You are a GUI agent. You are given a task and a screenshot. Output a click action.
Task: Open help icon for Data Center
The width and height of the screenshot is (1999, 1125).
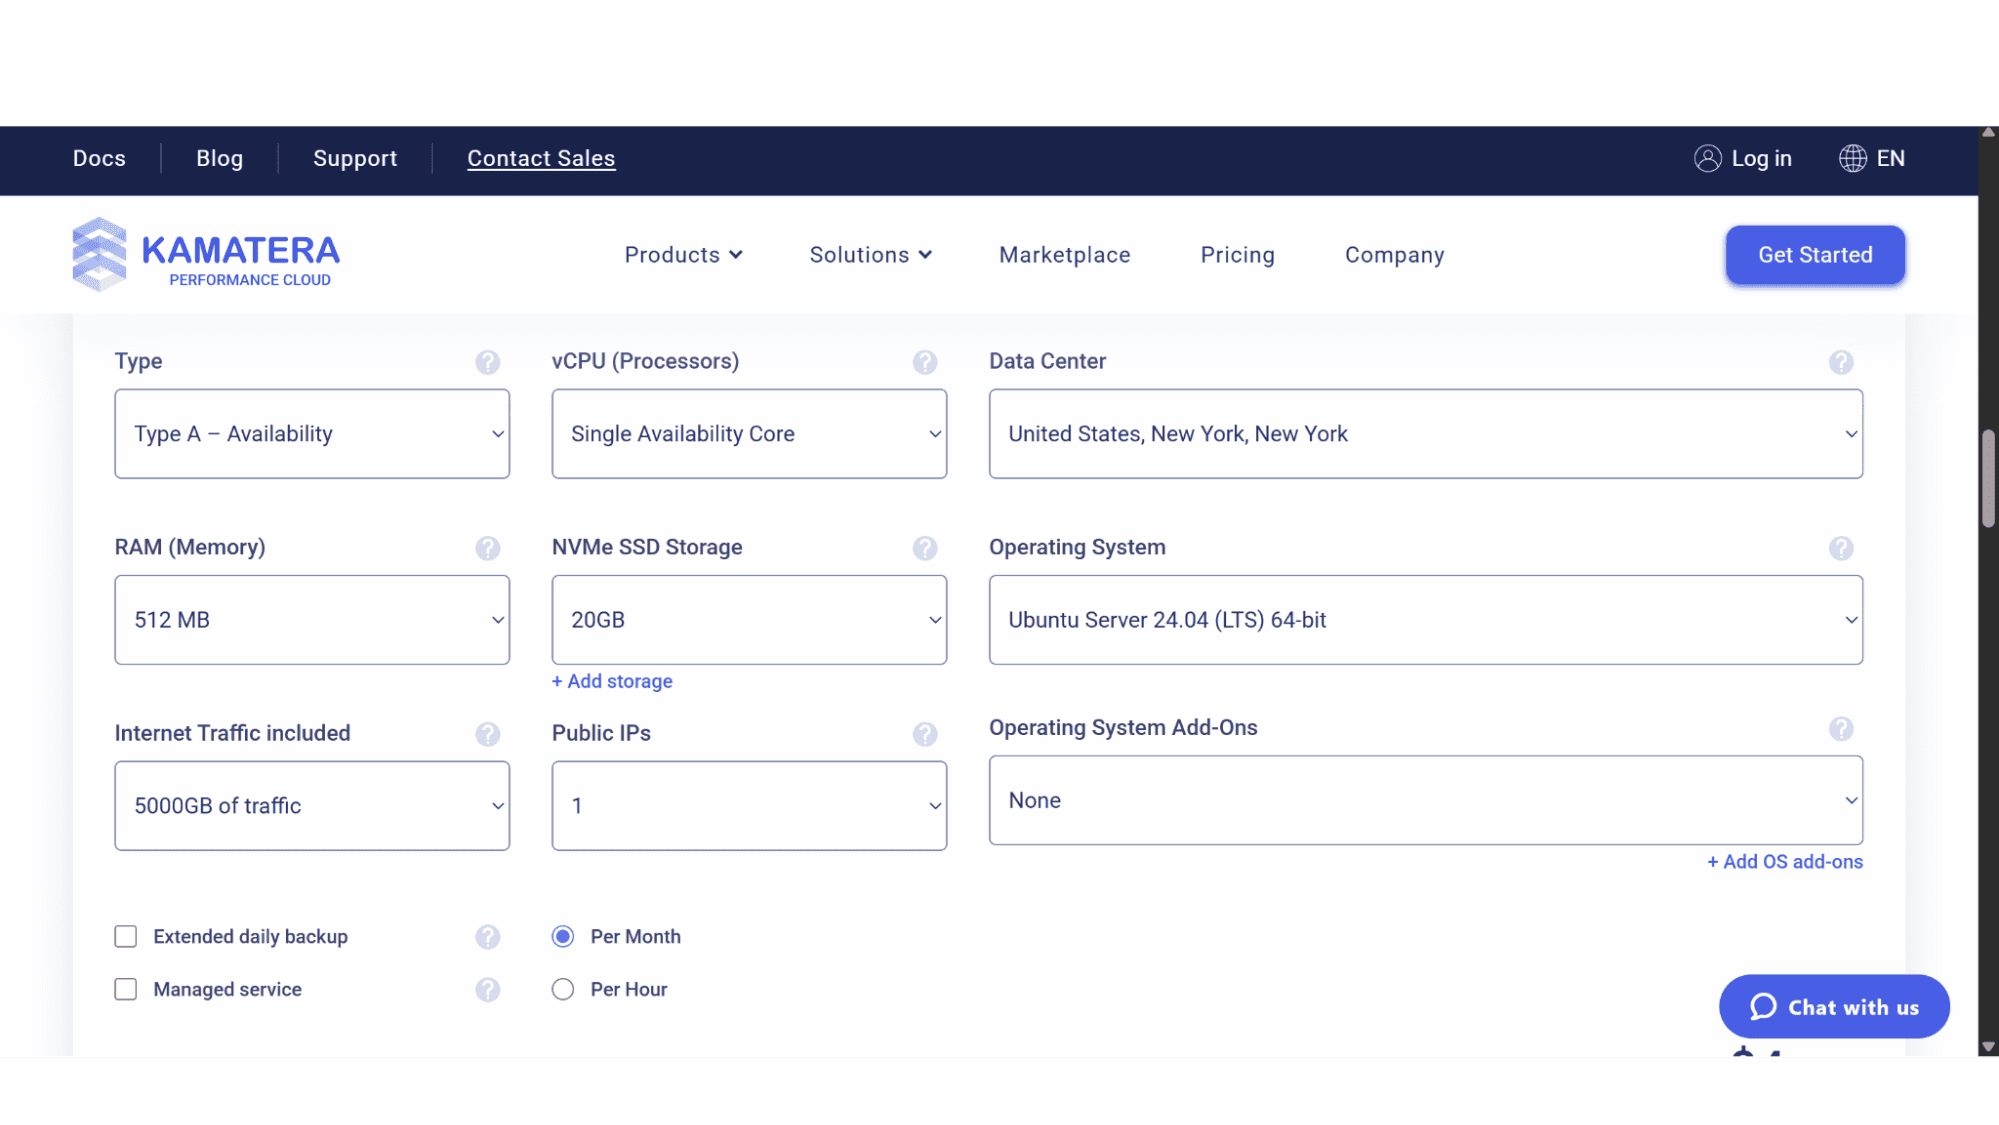[x=1840, y=362]
